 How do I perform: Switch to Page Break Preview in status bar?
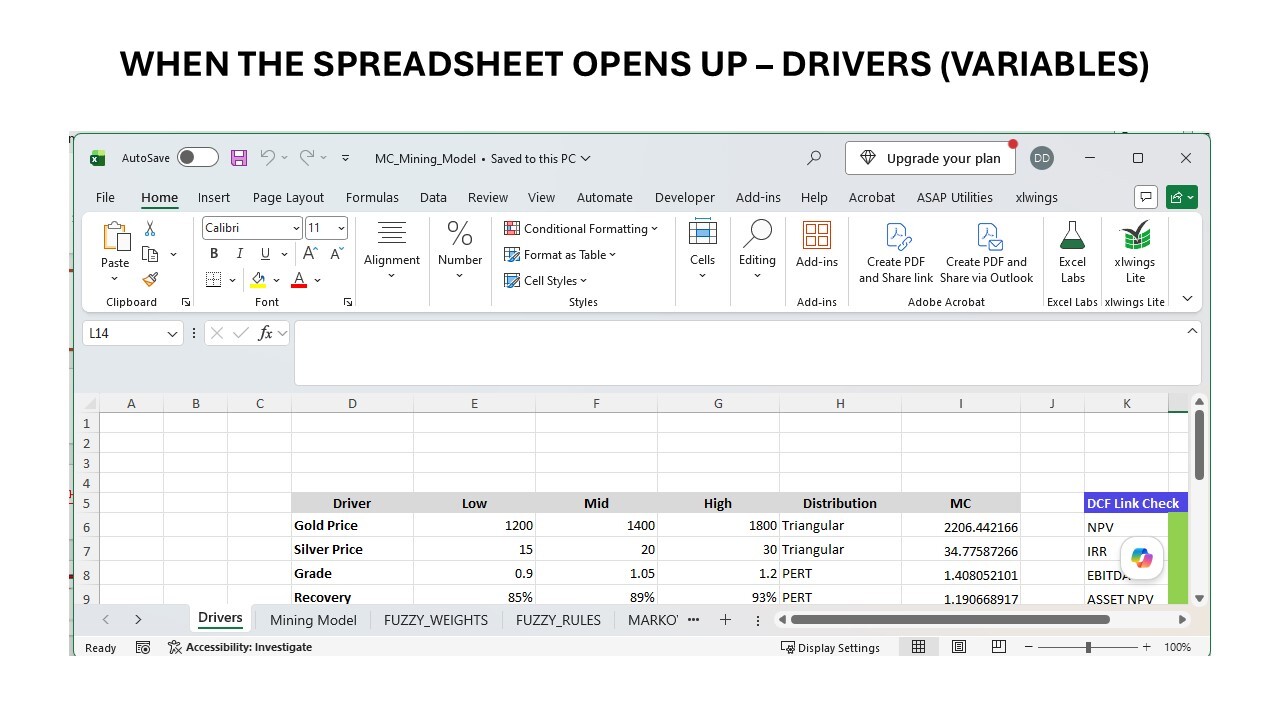coord(998,647)
